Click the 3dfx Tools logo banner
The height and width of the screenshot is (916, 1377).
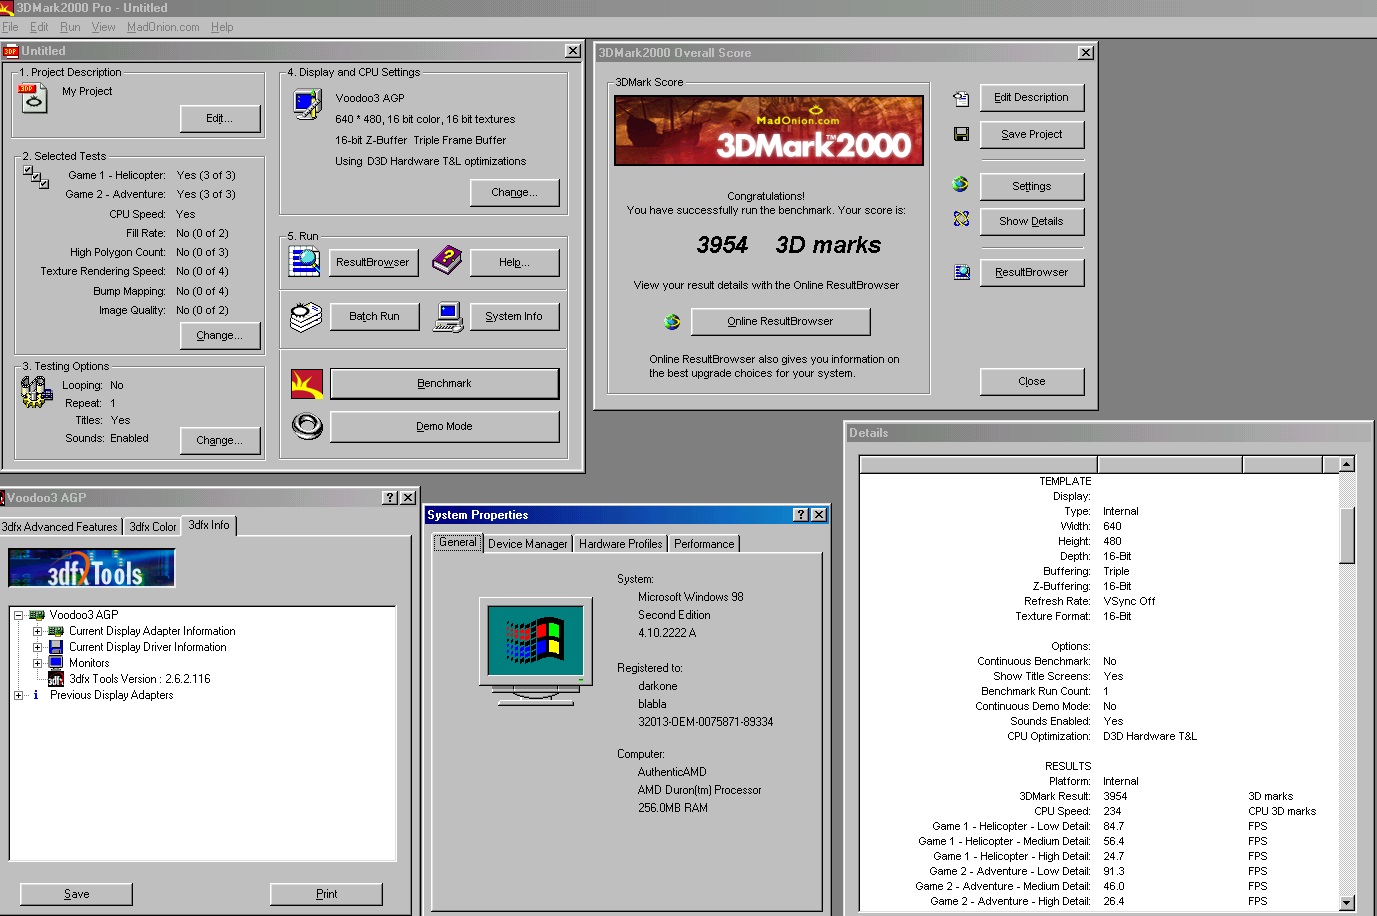tap(92, 568)
